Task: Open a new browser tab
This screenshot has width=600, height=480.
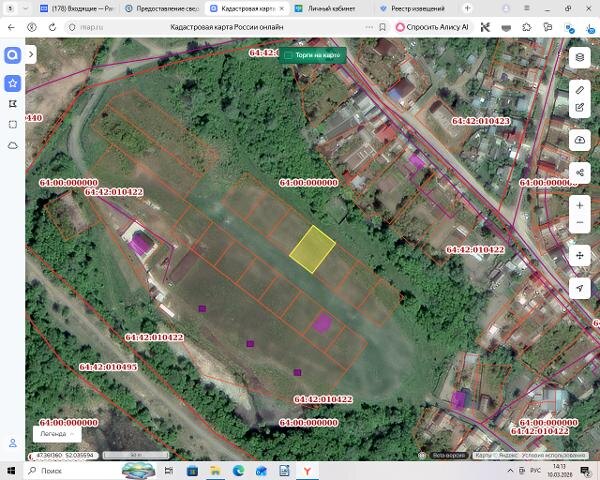Action: 468,8
